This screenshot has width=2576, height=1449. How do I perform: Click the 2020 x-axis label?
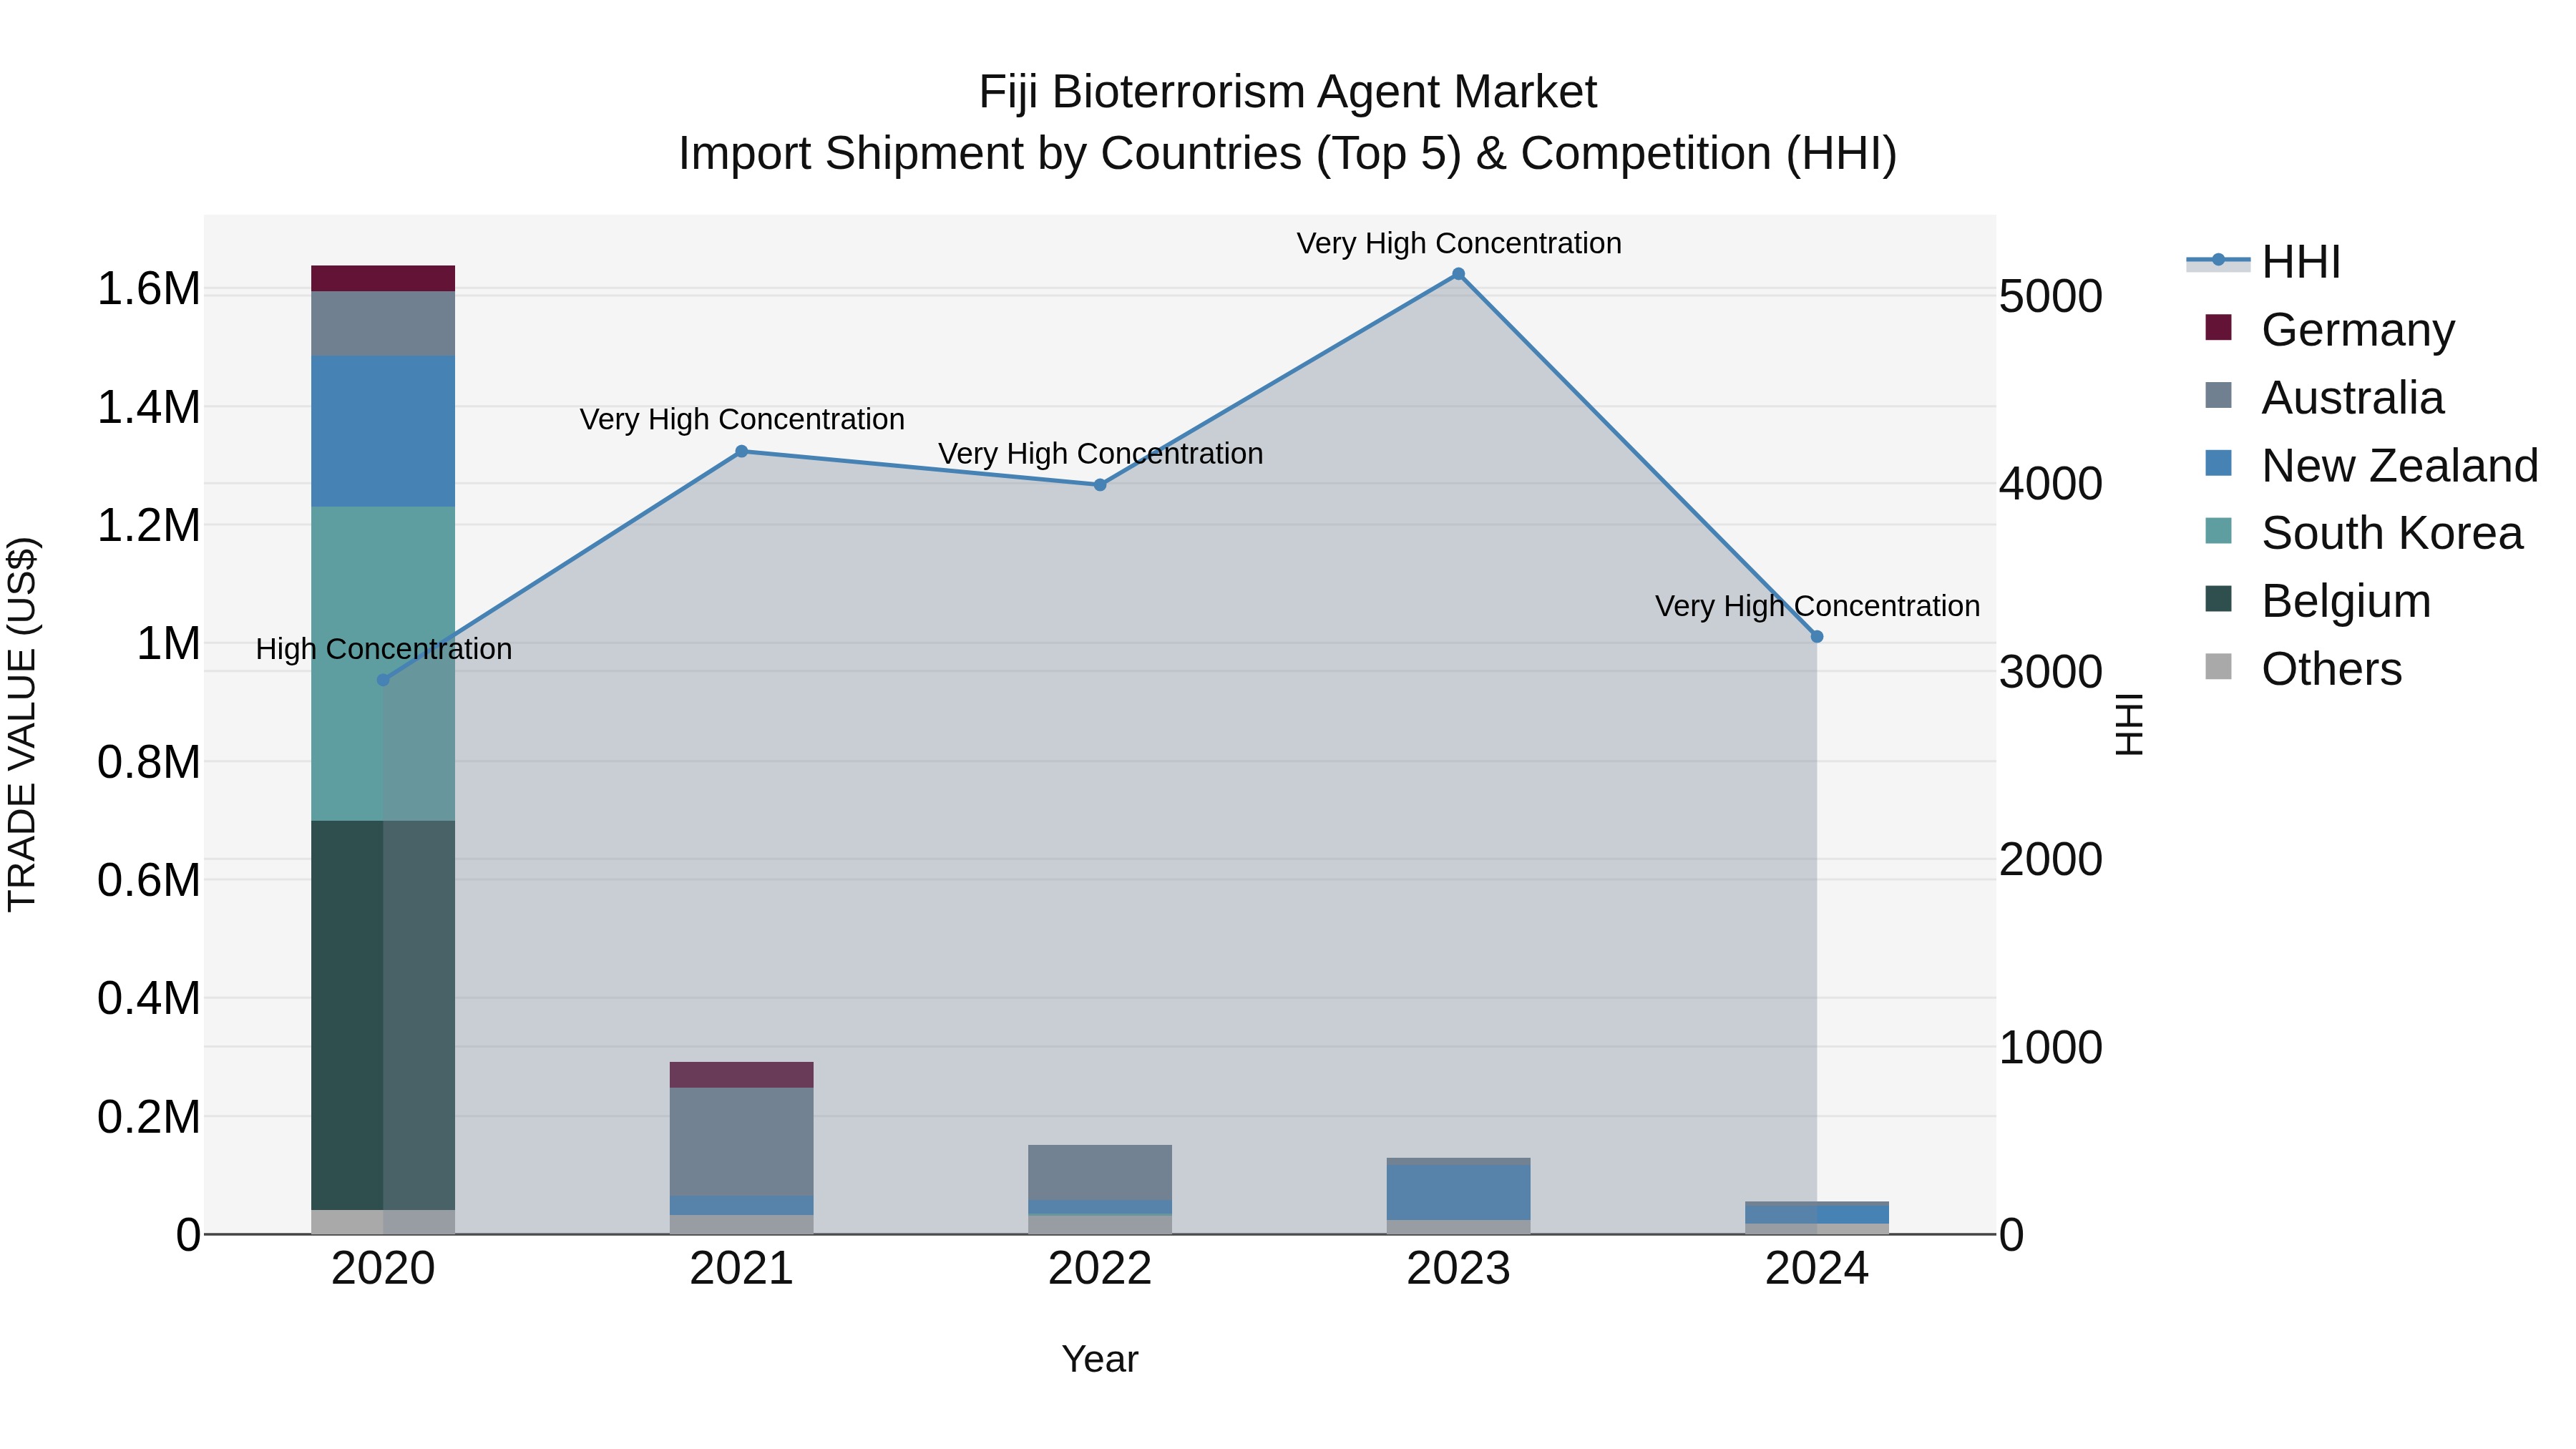(383, 1269)
